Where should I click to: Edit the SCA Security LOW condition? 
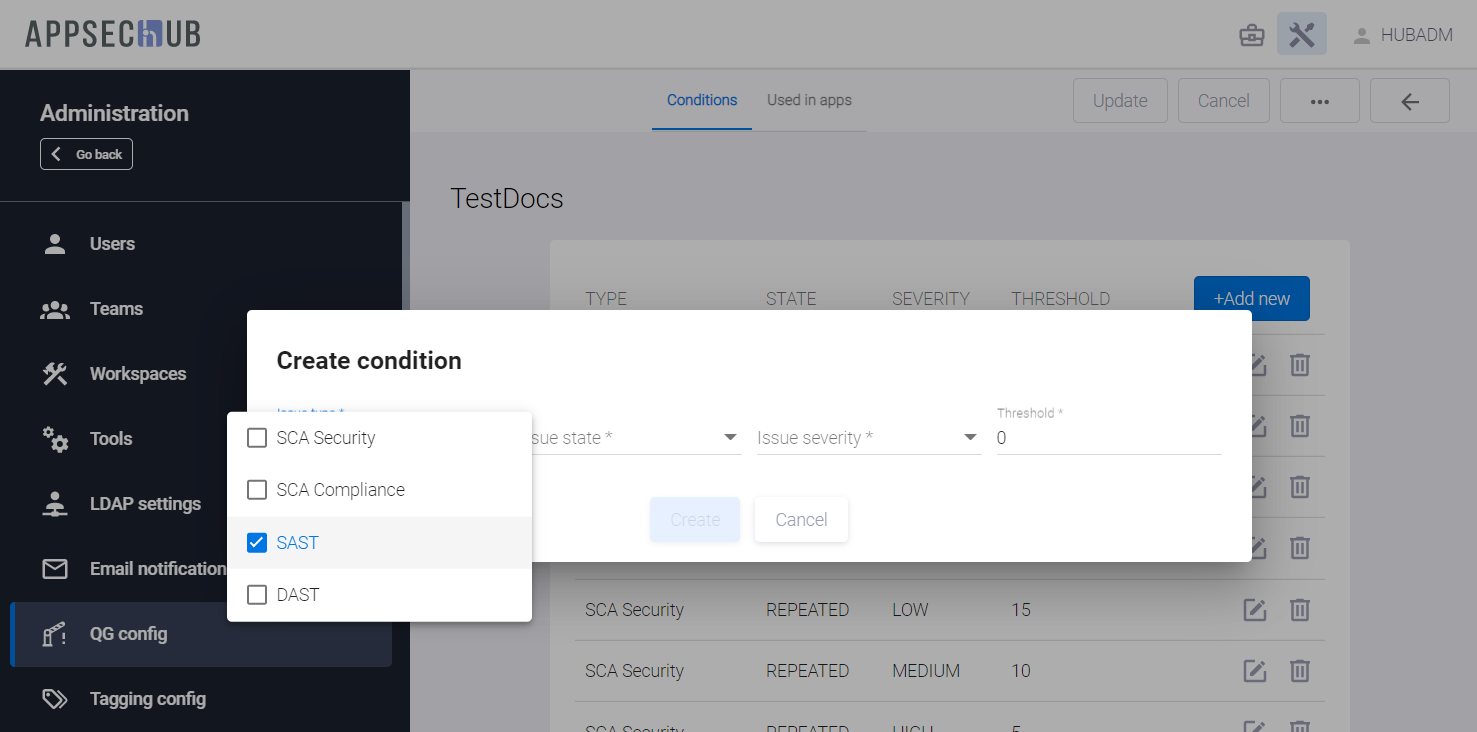[x=1255, y=610]
